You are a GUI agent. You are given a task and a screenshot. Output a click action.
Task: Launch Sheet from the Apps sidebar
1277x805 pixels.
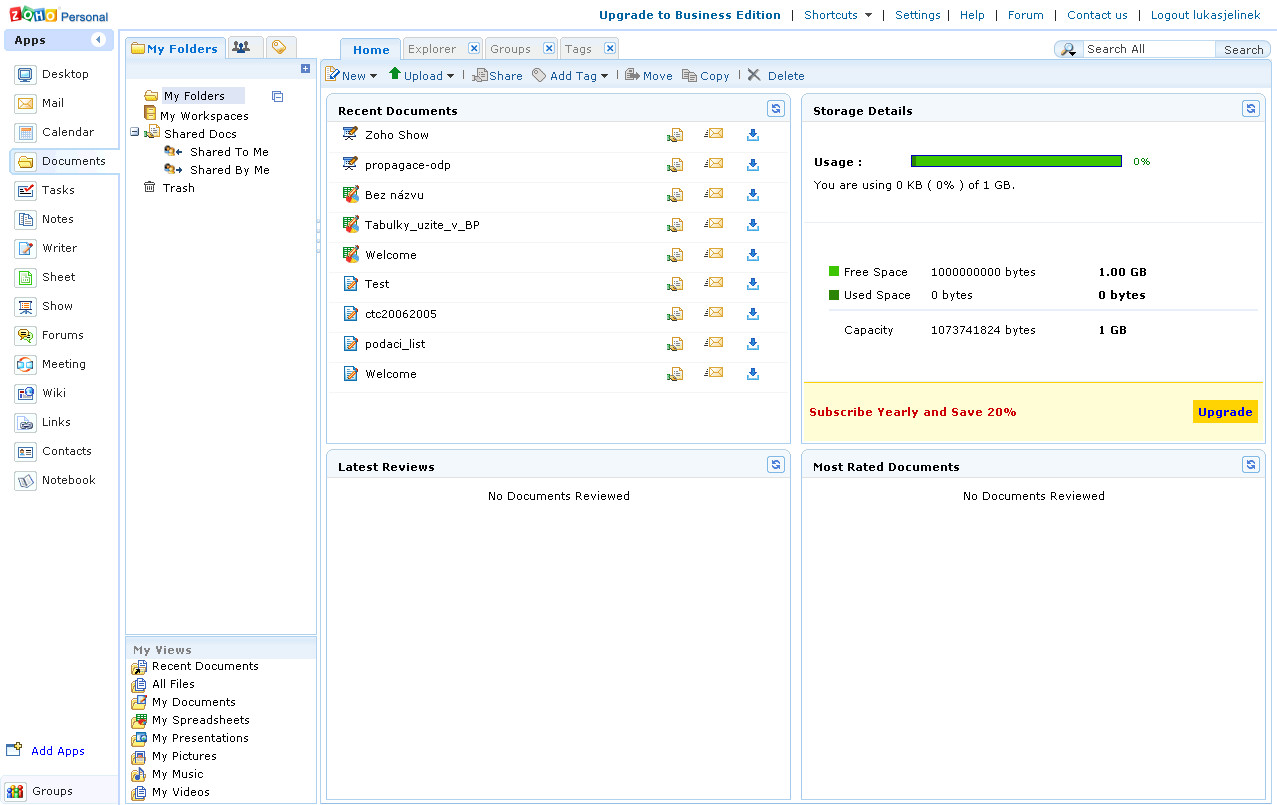click(46, 277)
